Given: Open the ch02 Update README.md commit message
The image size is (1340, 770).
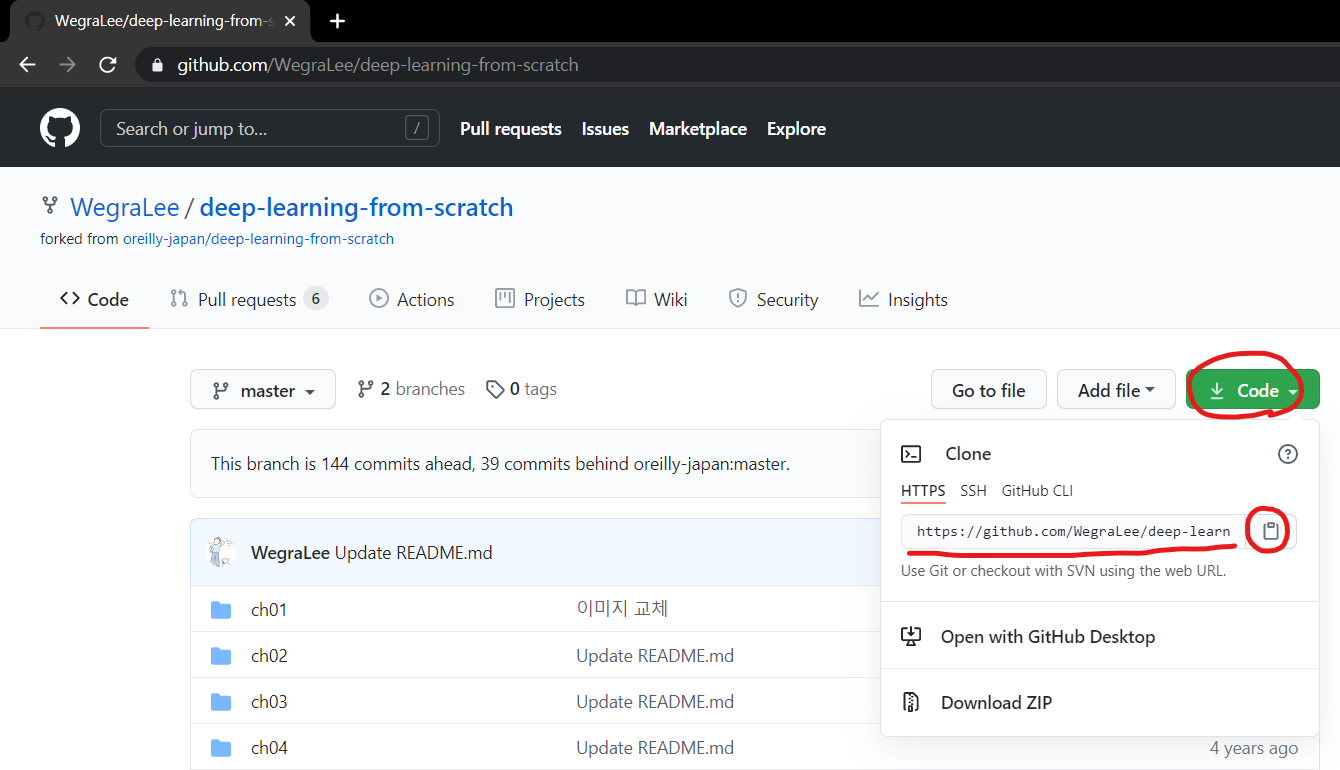Looking at the screenshot, I should click(x=655, y=656).
